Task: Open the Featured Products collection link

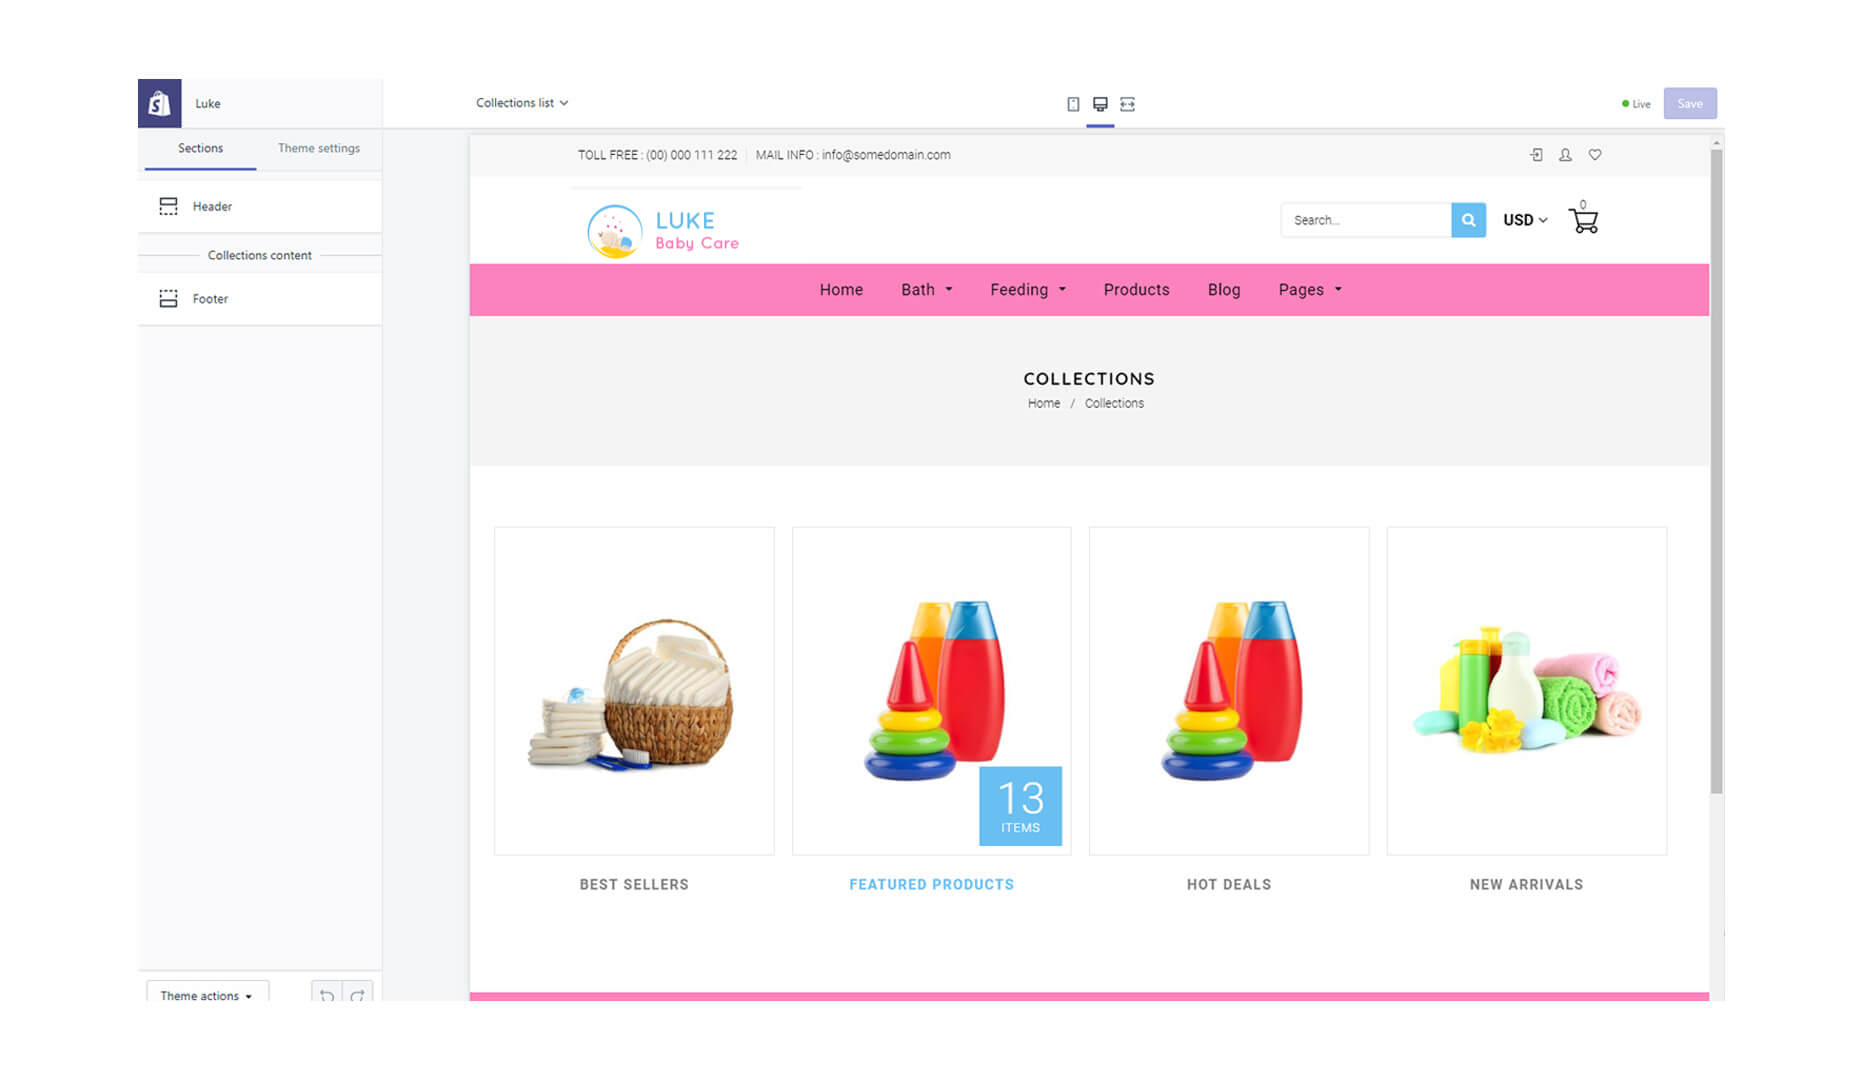Action: point(931,885)
